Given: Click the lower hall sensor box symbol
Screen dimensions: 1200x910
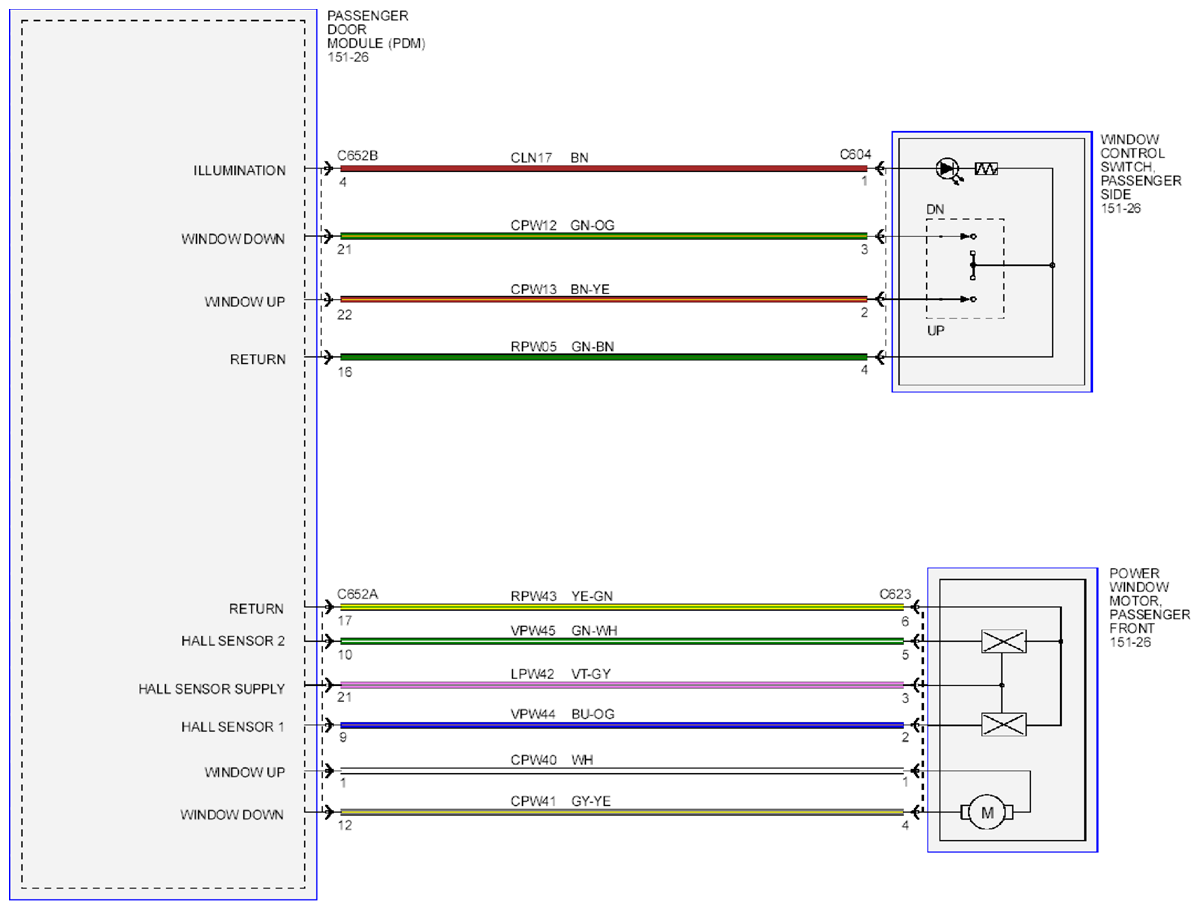Looking at the screenshot, I should pyautogui.click(x=1002, y=725).
